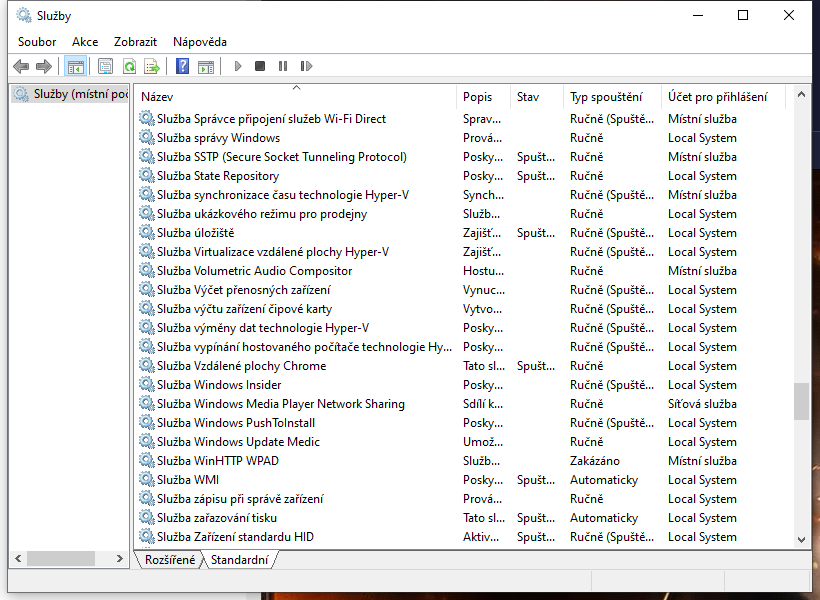Open the Zobrazit menu

[135, 42]
